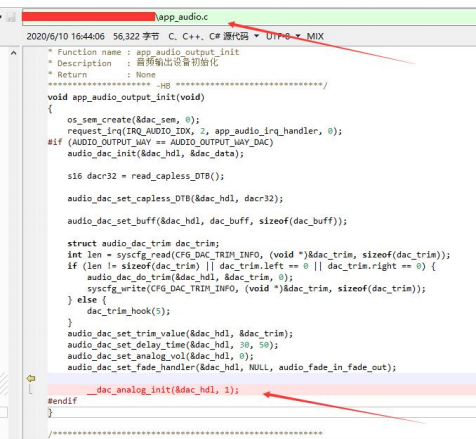Viewport: 476px width, 439px height.
Task: Open dropdown arrow left of the save icon
Action: pyautogui.click(x=1, y=17)
